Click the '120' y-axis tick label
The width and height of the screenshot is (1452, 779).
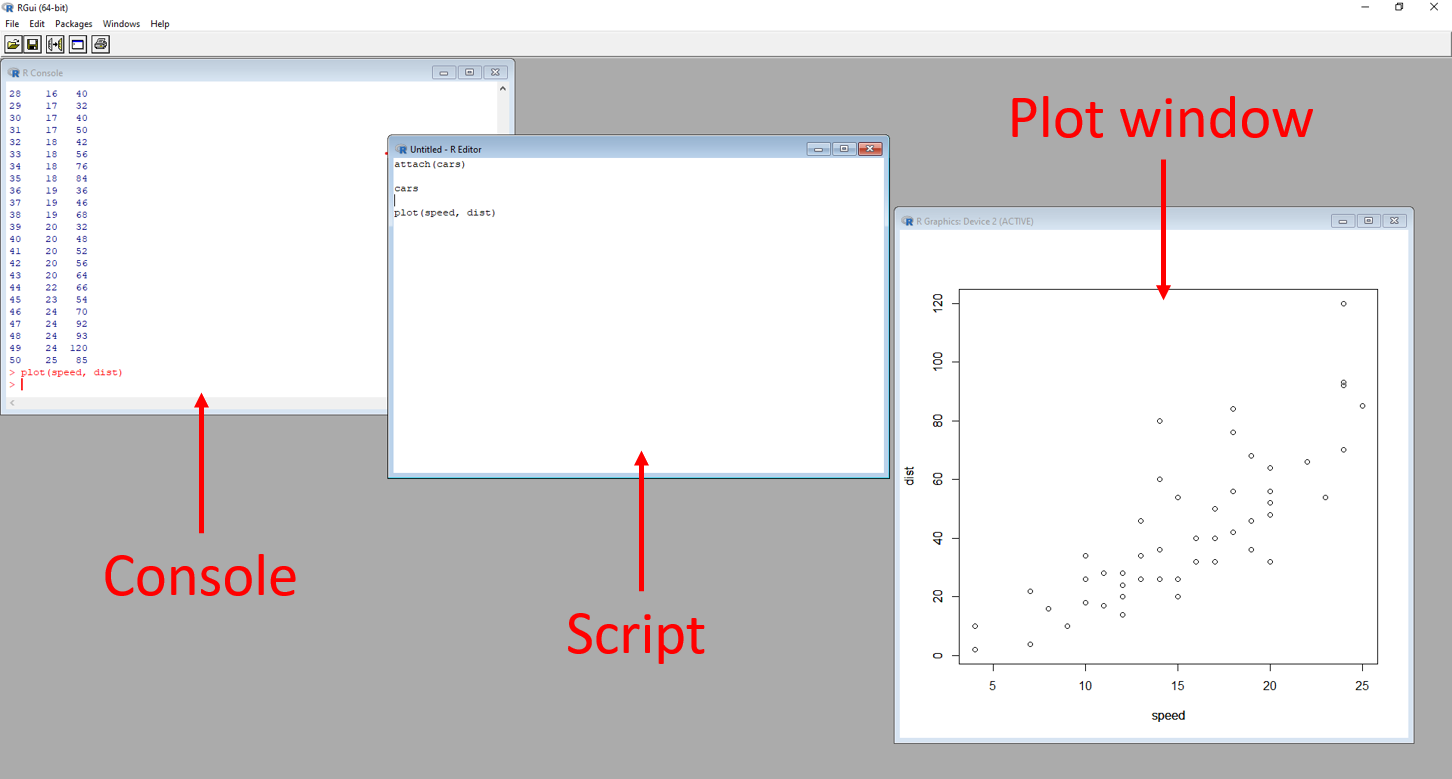coord(937,303)
